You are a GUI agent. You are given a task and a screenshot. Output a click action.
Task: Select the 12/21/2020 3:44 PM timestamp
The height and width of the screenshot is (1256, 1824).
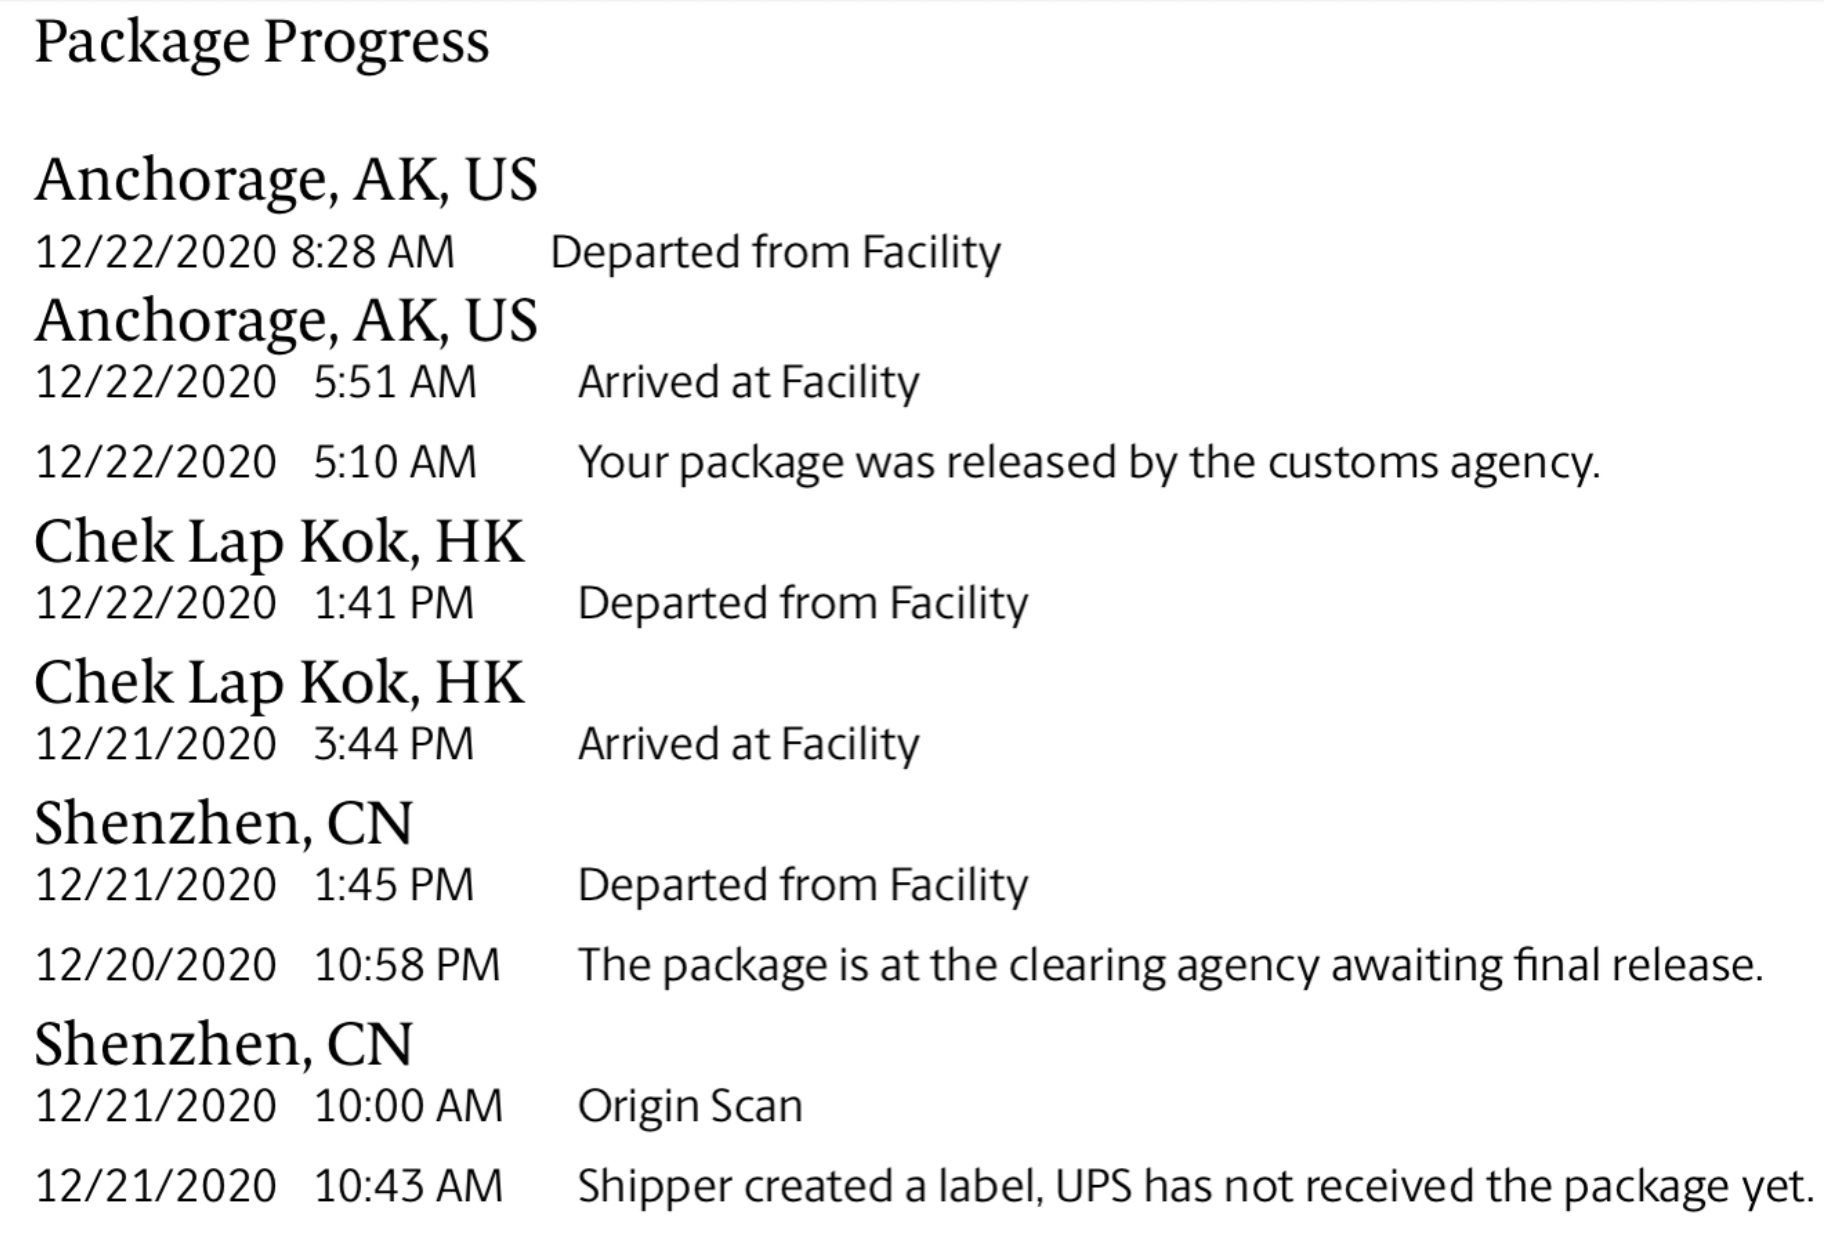254,745
